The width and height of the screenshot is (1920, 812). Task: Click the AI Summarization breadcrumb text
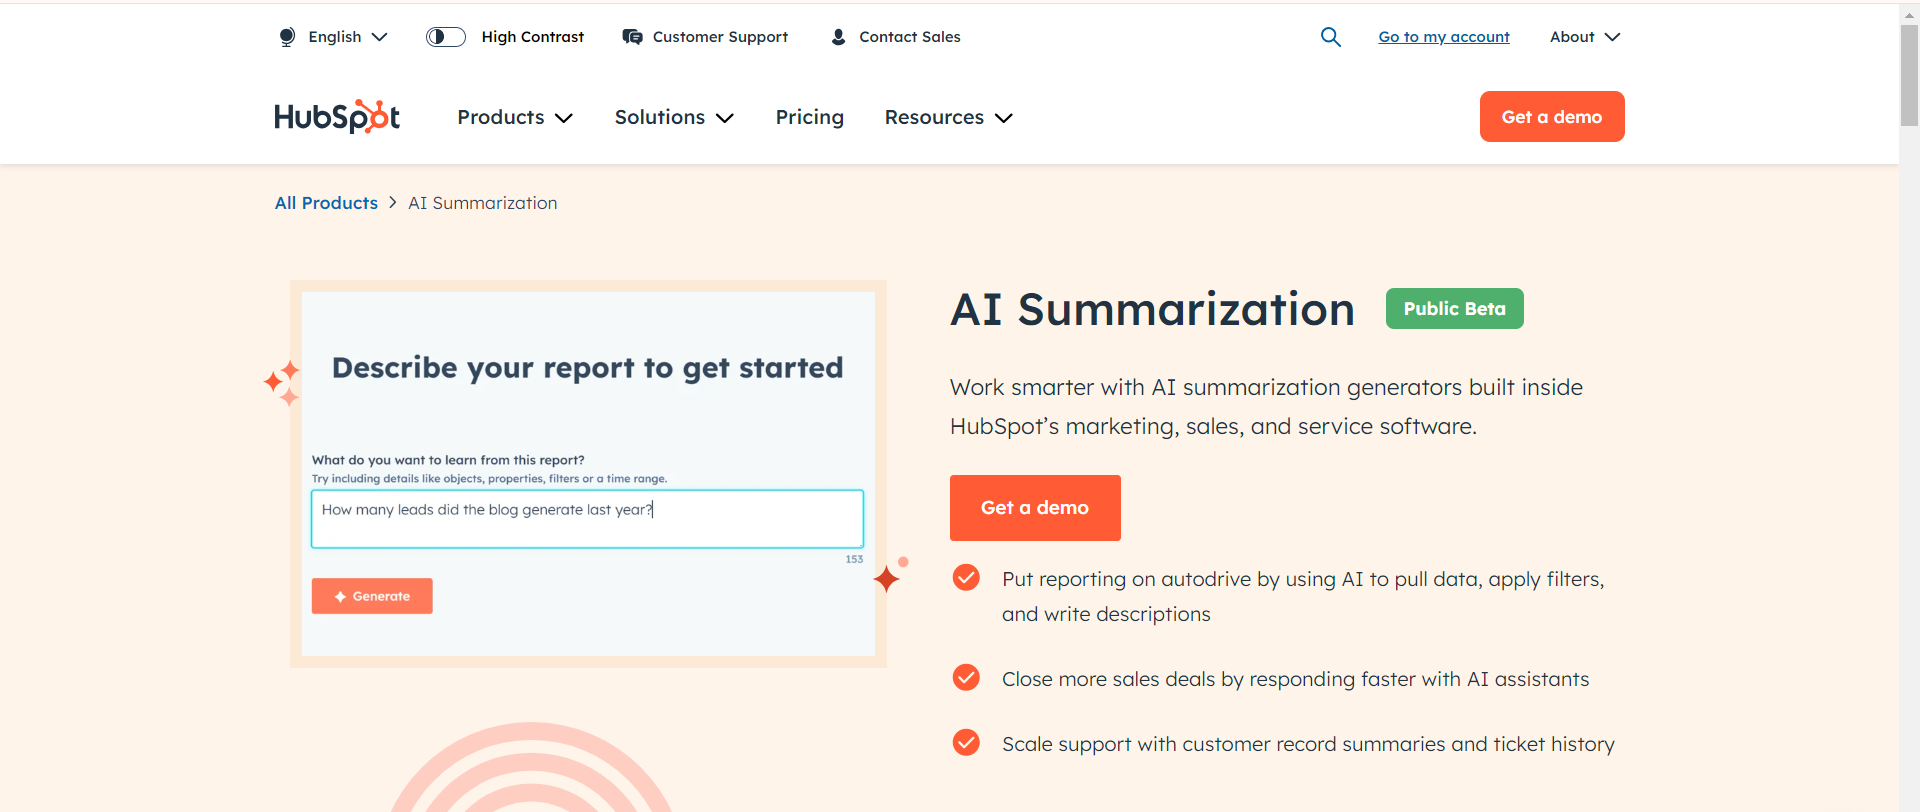tap(483, 203)
